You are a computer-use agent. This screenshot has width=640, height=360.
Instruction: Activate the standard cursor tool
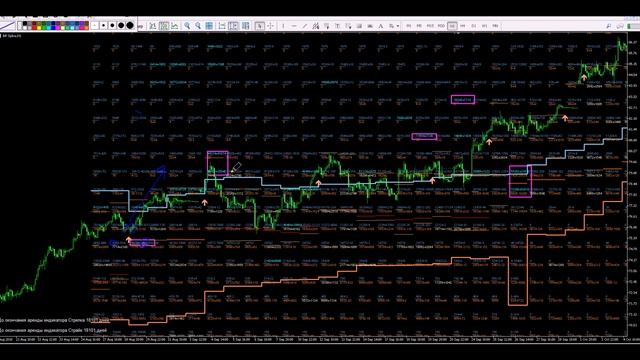[x=259, y=26]
